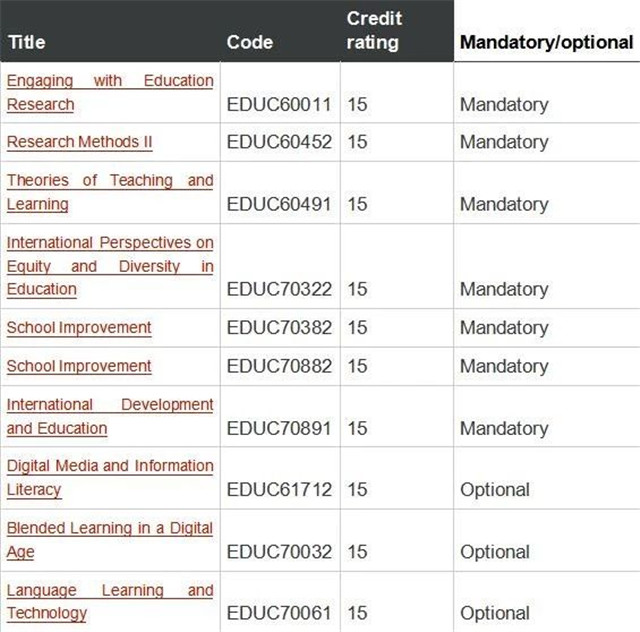The width and height of the screenshot is (640, 632).
Task: Open the Research Methods II link
Action: pos(80,142)
